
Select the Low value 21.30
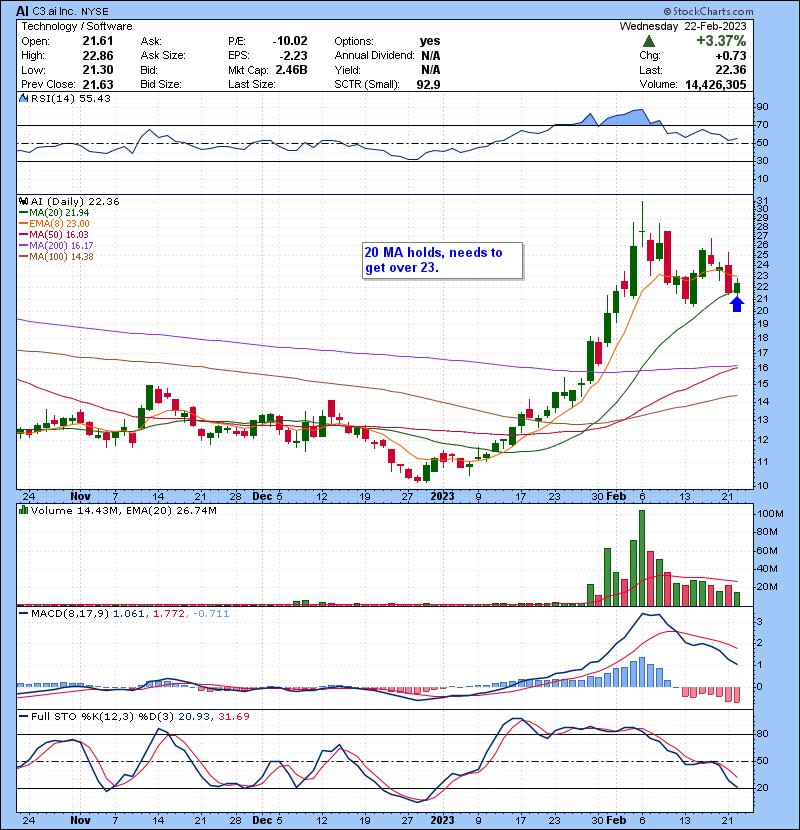click(x=98, y=70)
